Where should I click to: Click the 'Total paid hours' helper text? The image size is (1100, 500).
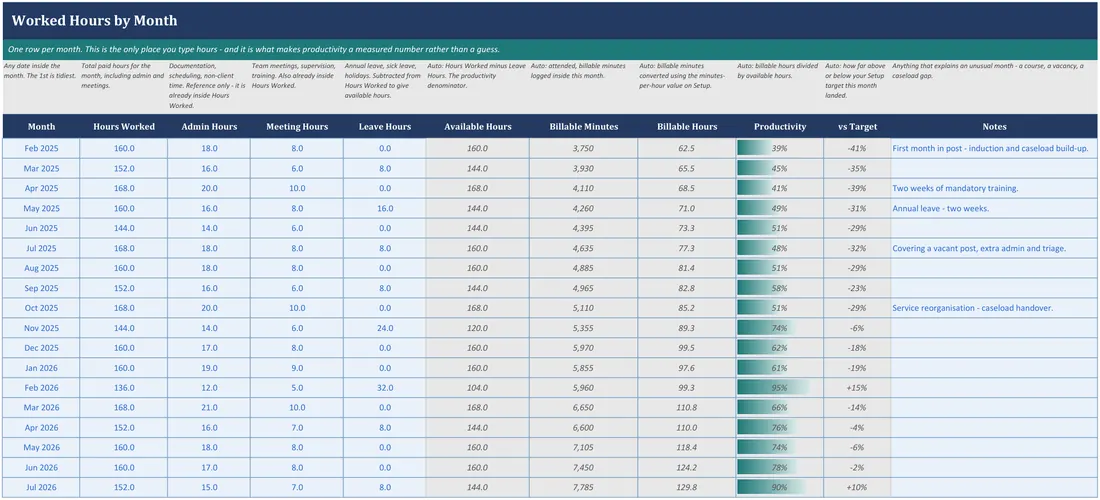123,76
